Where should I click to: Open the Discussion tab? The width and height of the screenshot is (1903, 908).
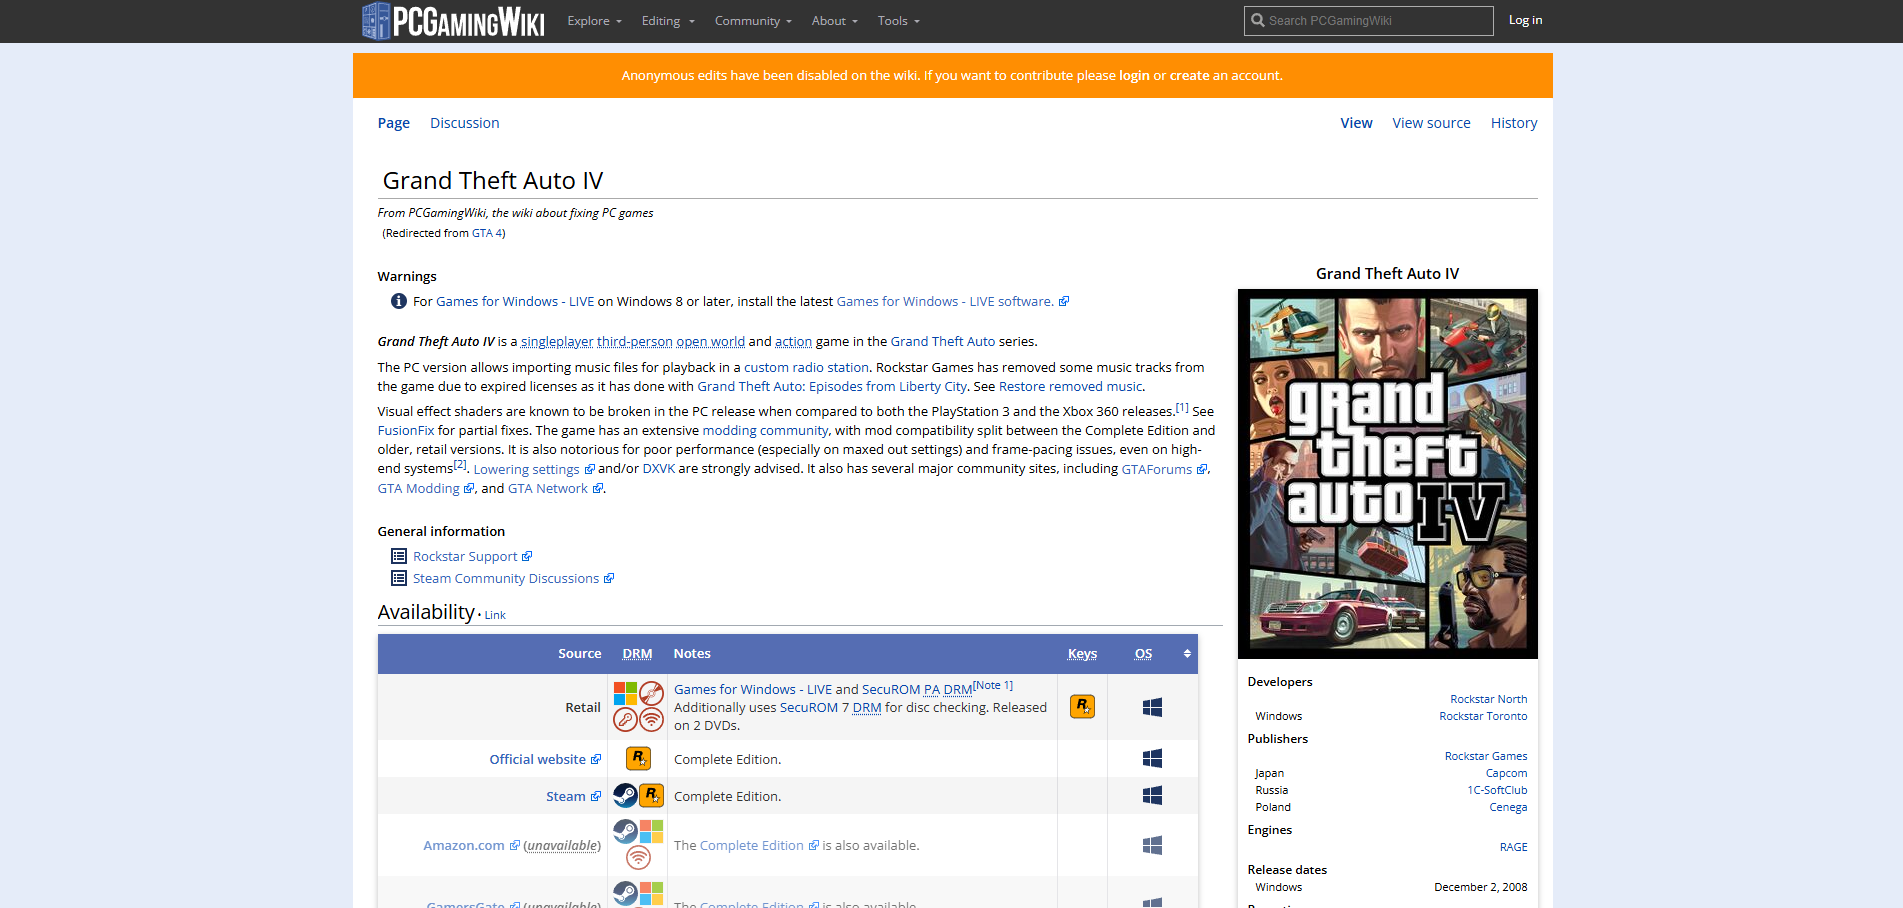[465, 123]
